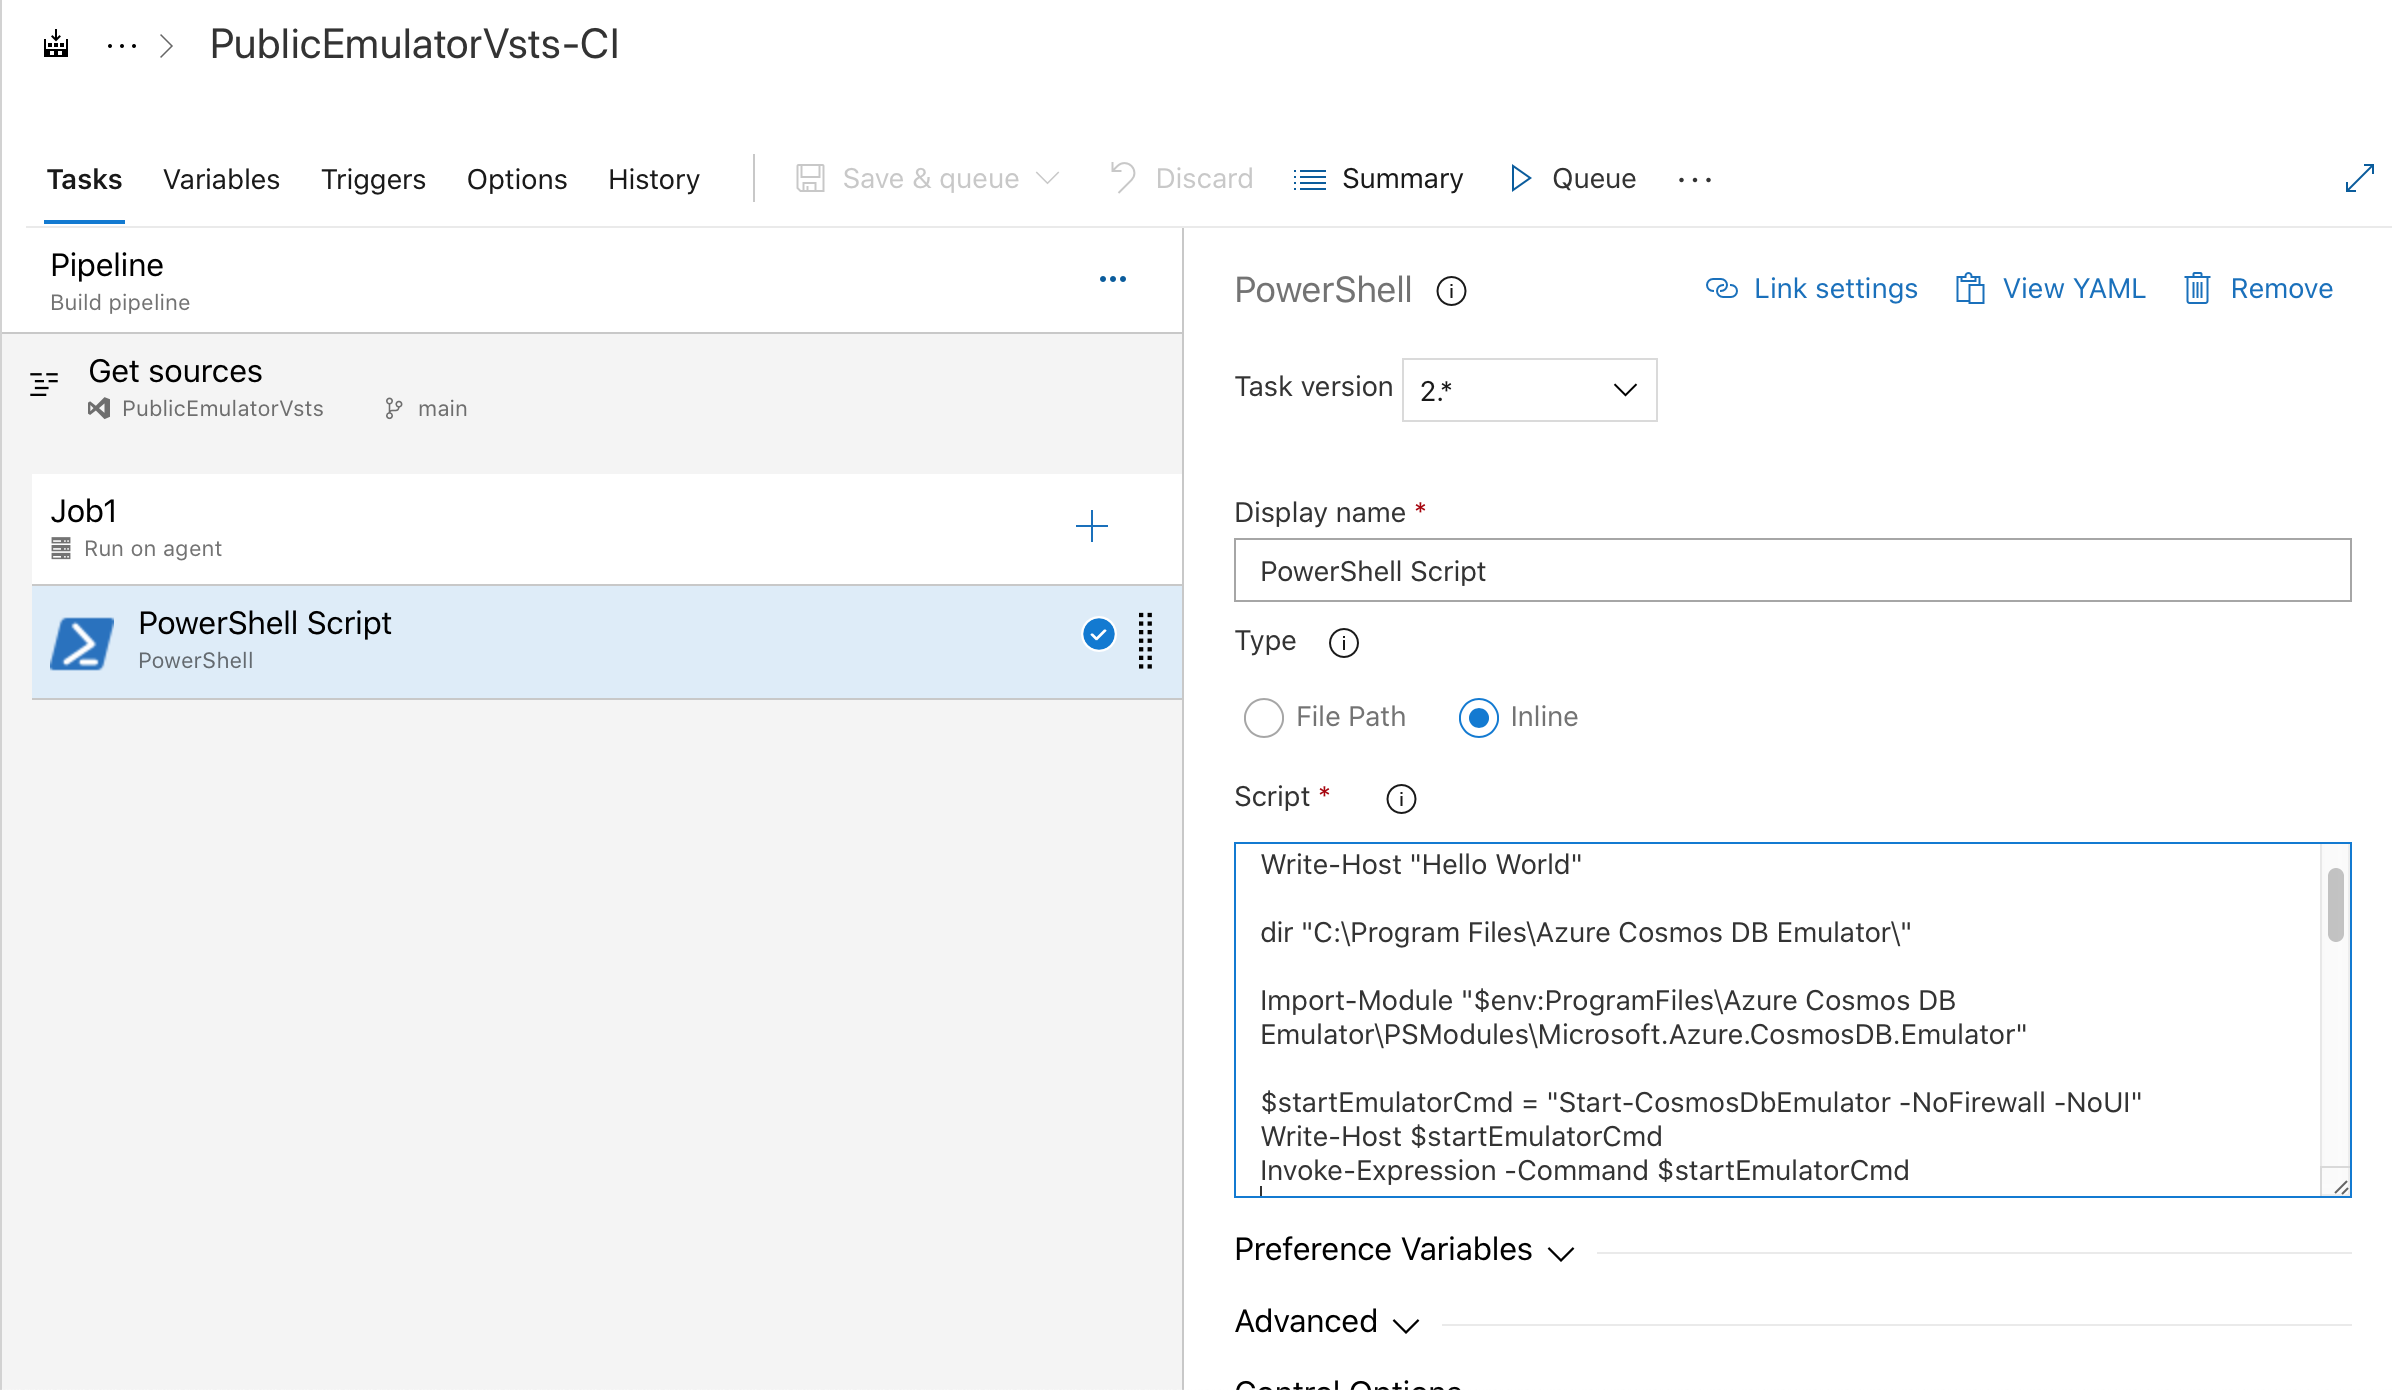Click the PowerShell Script task icon
This screenshot has height=1390, width=2392.
(x=86, y=640)
